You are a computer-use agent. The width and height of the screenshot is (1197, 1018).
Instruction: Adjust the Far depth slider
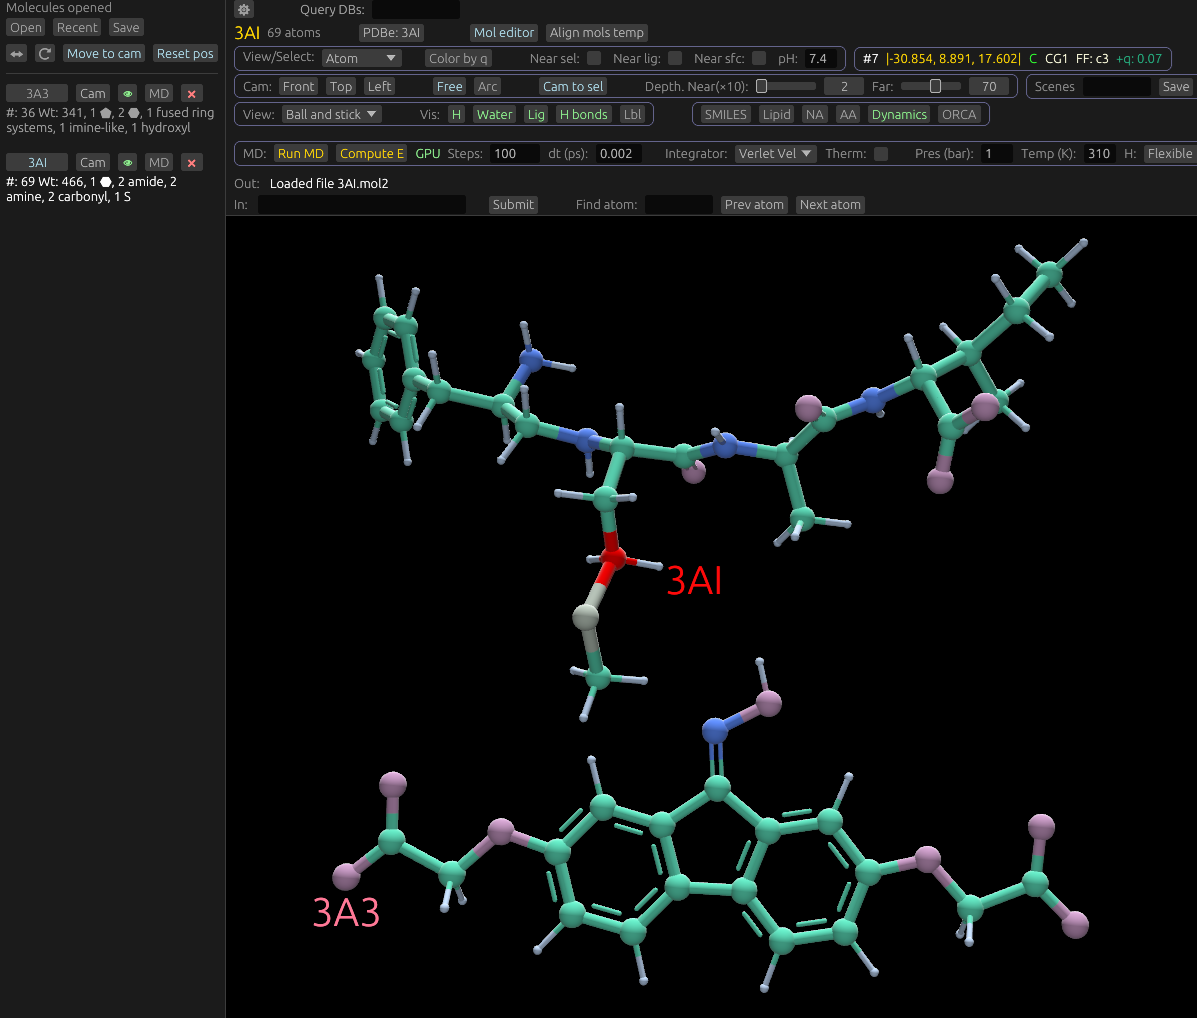[935, 87]
